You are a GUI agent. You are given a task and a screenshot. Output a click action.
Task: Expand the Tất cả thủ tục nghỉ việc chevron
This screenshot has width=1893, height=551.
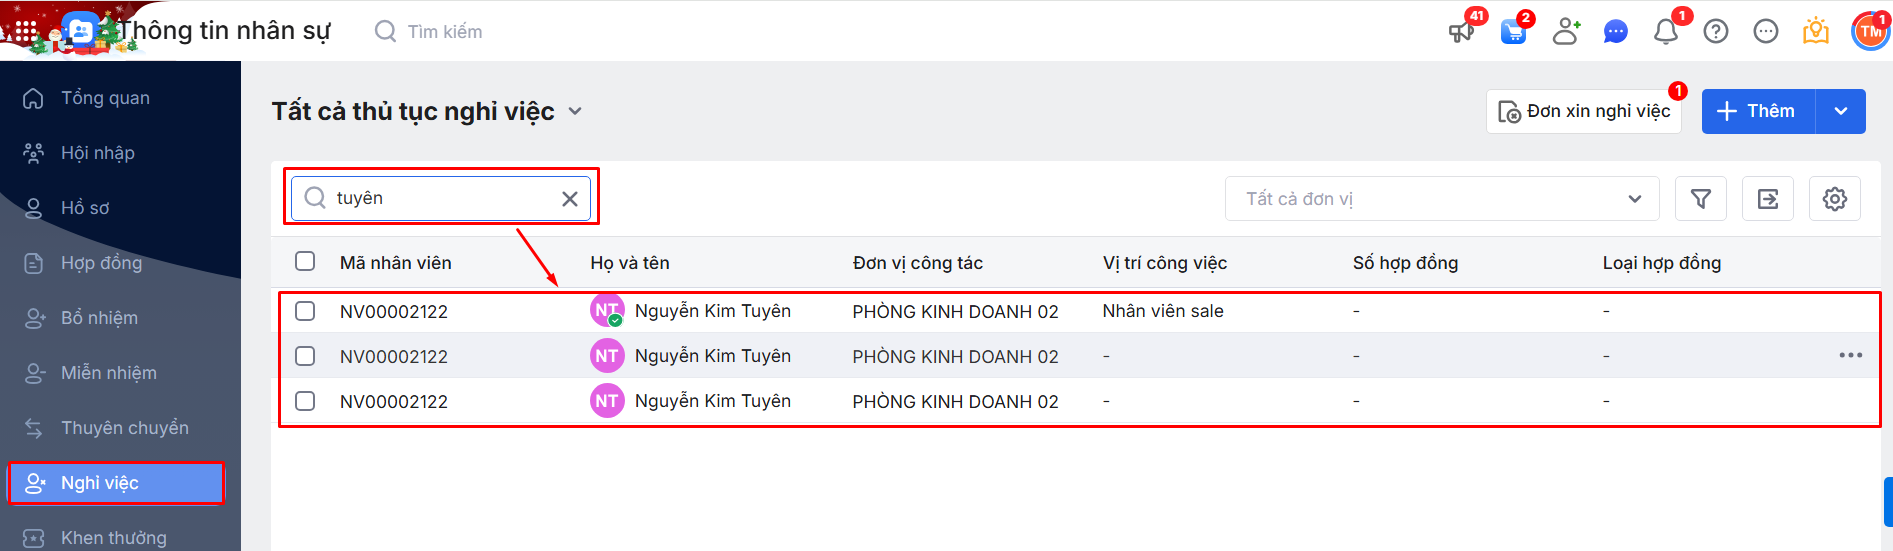click(x=575, y=111)
